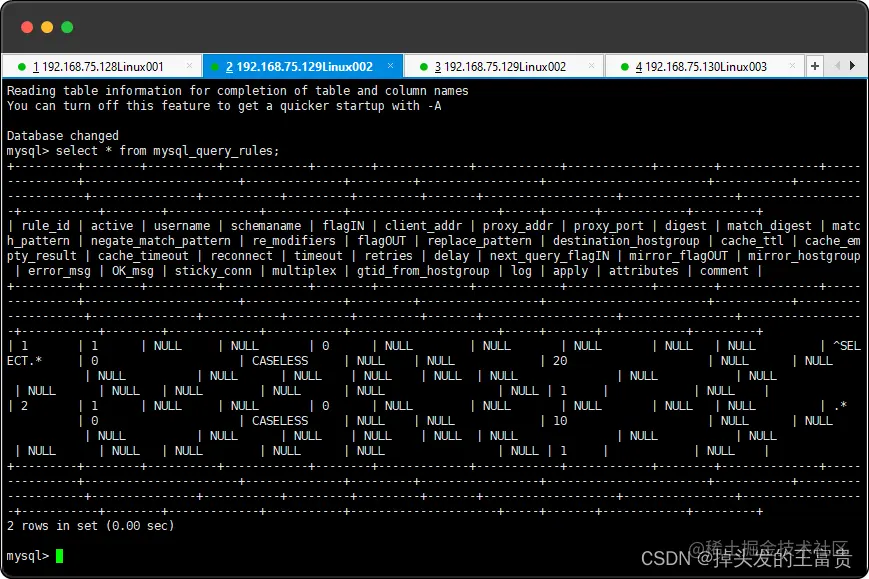
Task: Click 'client_addr' column header
Action: [423, 226]
